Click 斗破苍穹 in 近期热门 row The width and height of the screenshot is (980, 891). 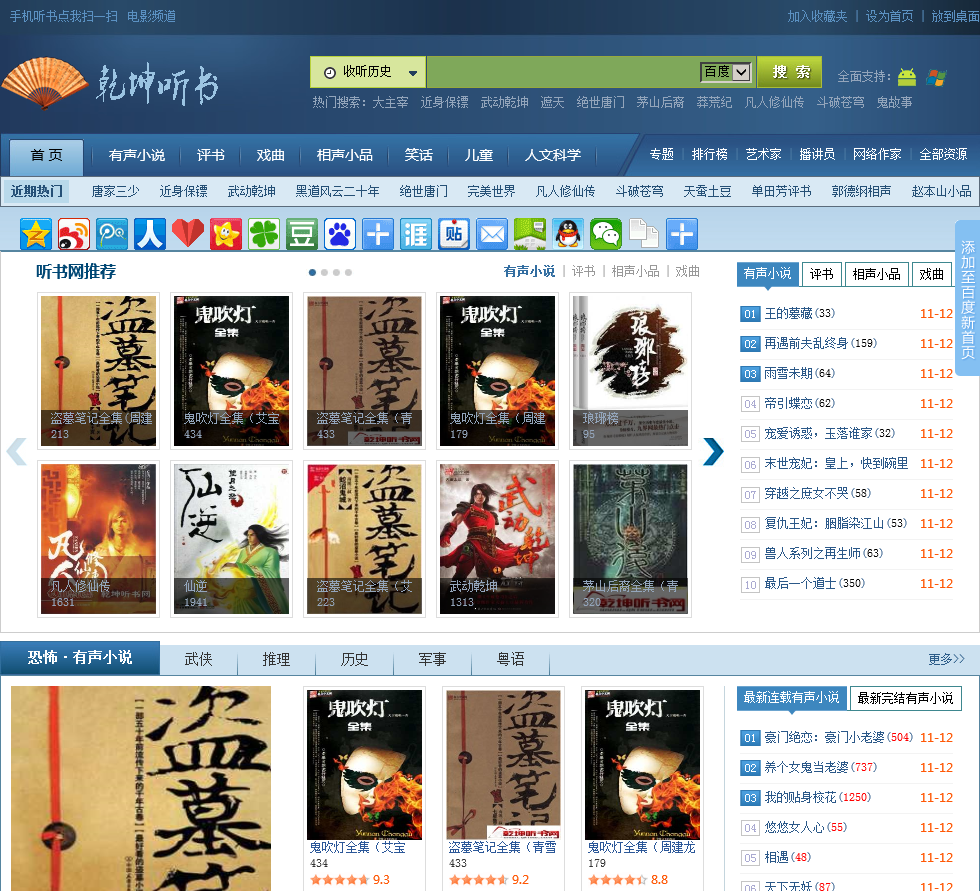639,191
